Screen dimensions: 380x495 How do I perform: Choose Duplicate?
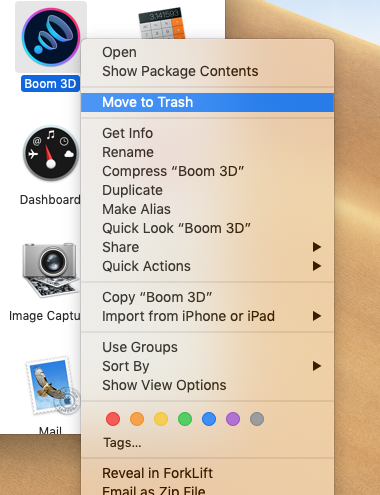pos(207,190)
